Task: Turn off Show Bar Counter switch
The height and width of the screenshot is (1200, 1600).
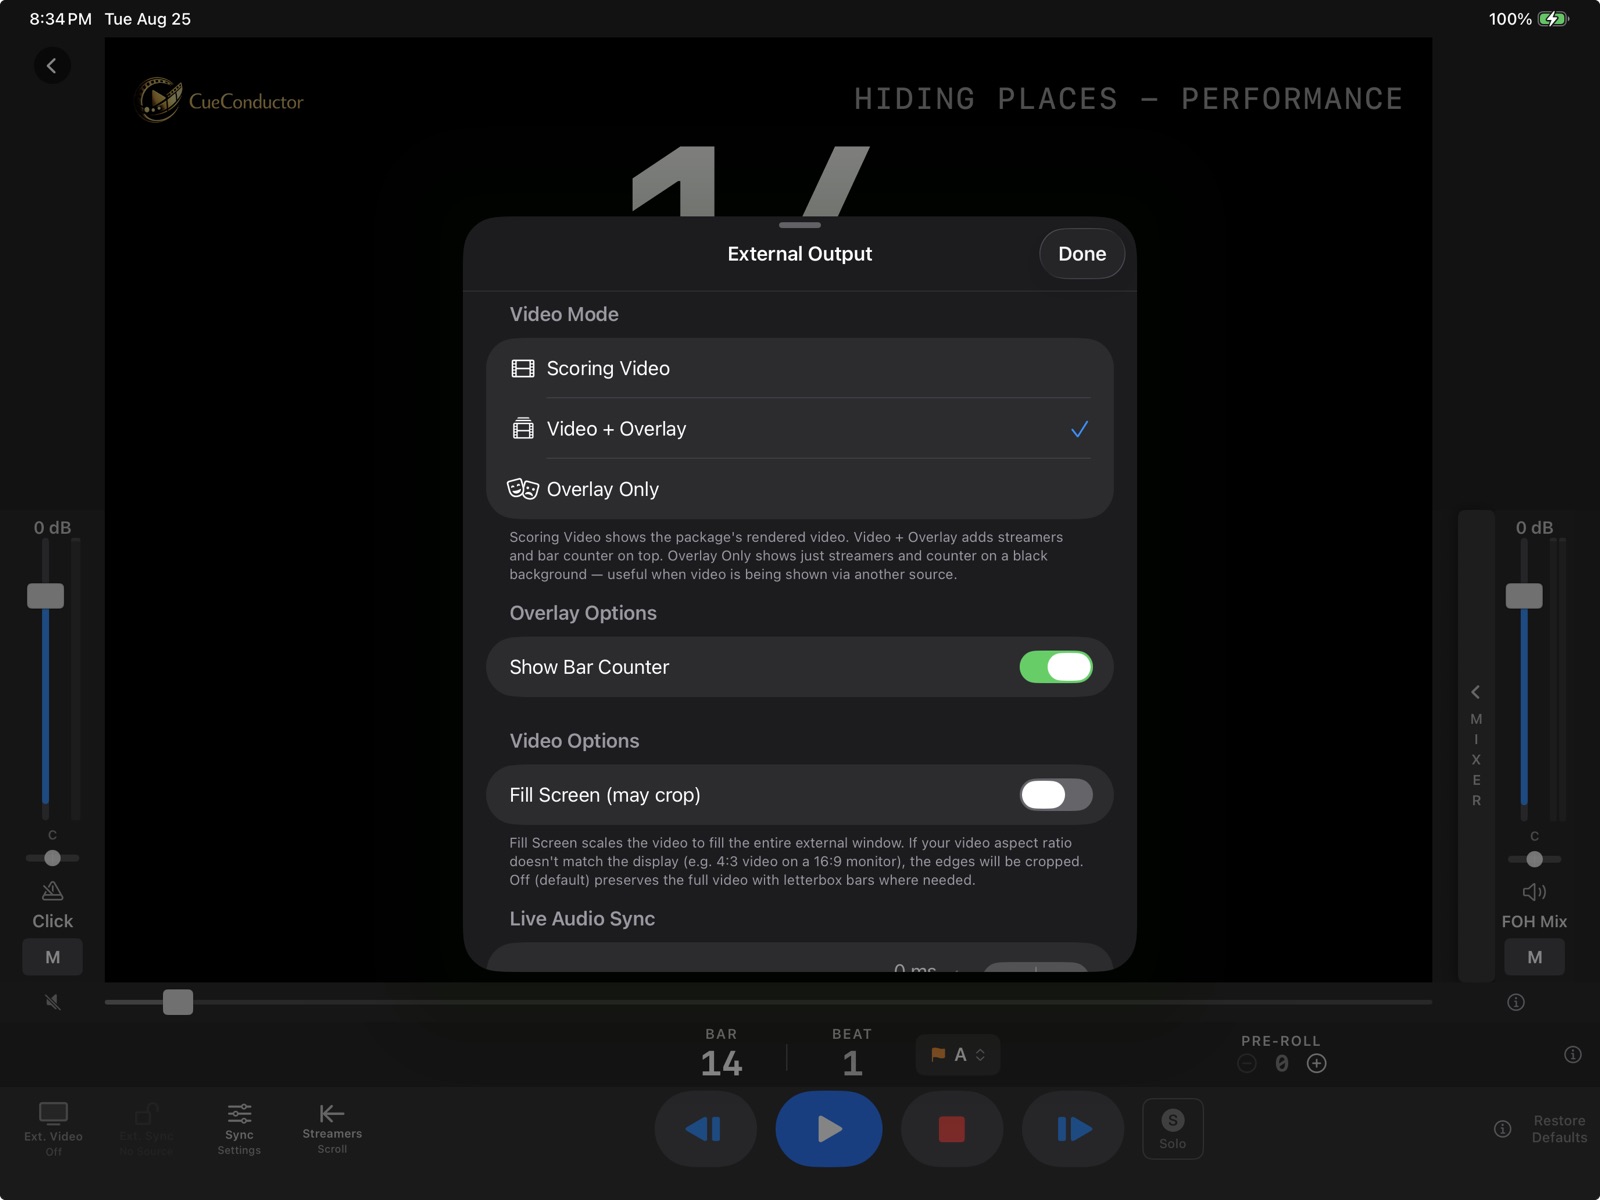Action: [1056, 667]
